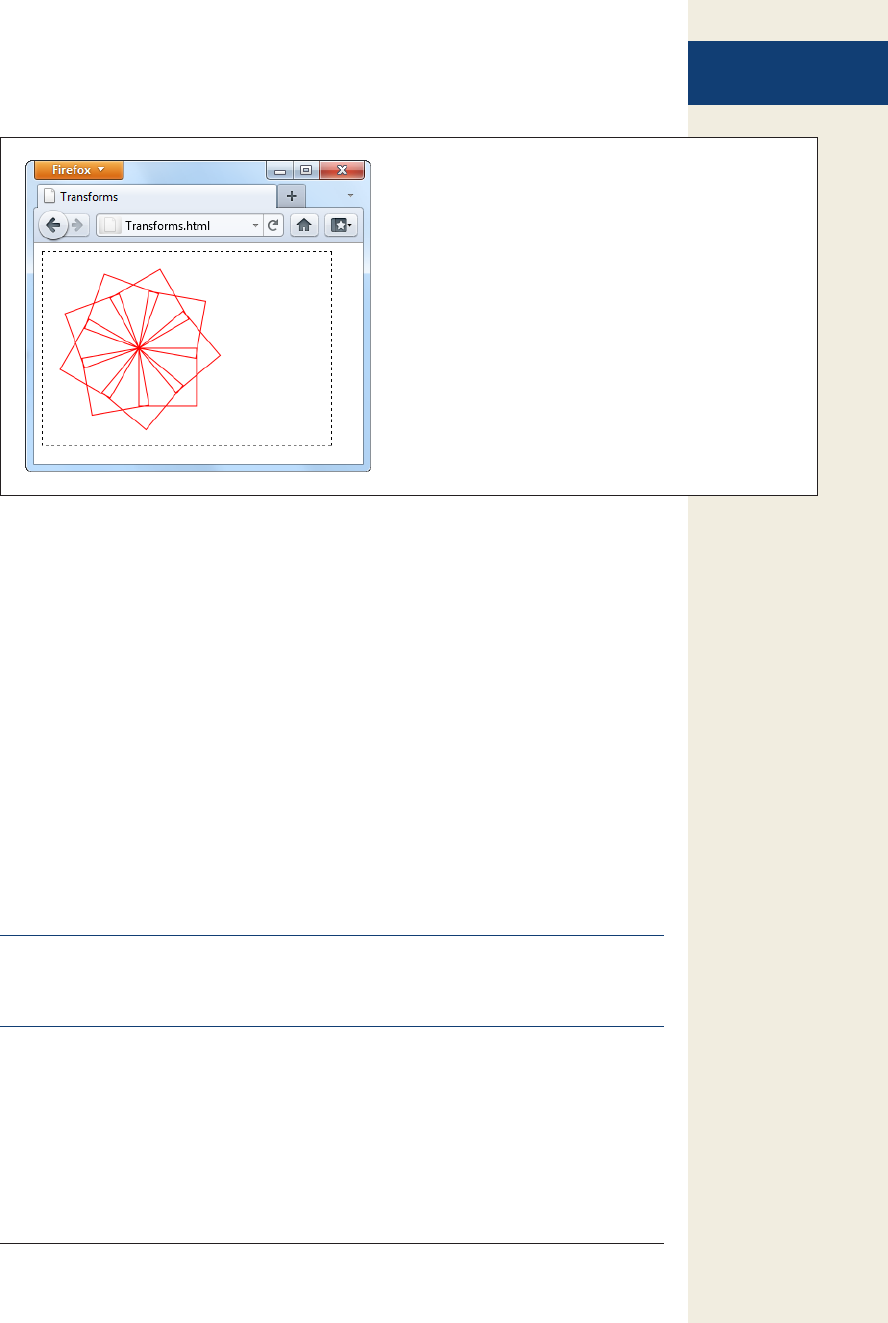Click the page icon in address bar
The width and height of the screenshot is (888, 1323).
pyautogui.click(x=112, y=226)
